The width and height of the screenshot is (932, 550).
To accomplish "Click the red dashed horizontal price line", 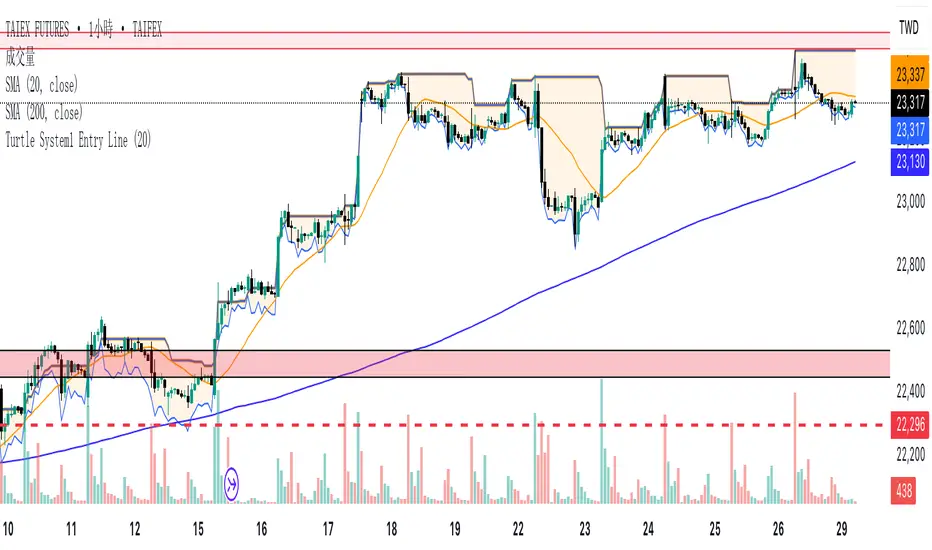I will point(500,425).
